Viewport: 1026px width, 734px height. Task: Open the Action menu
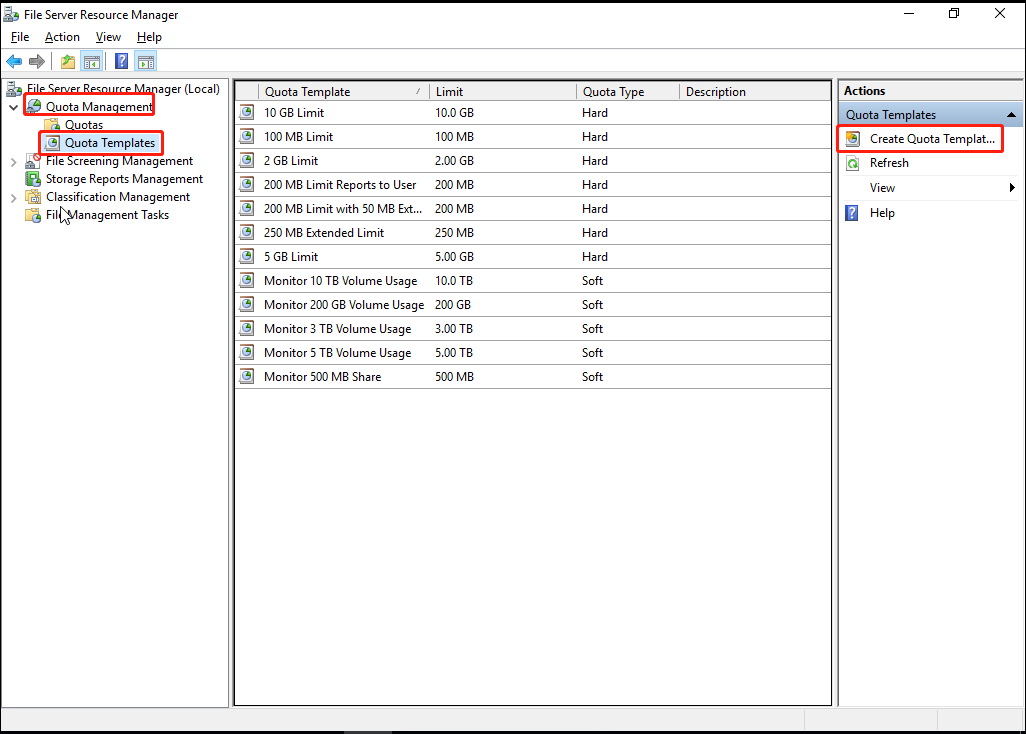pos(62,37)
